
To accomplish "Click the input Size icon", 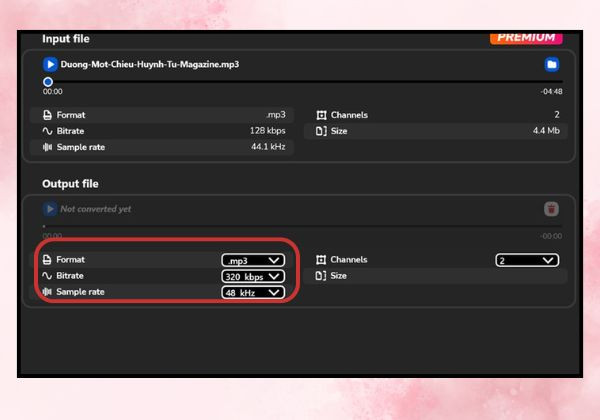I will [321, 131].
